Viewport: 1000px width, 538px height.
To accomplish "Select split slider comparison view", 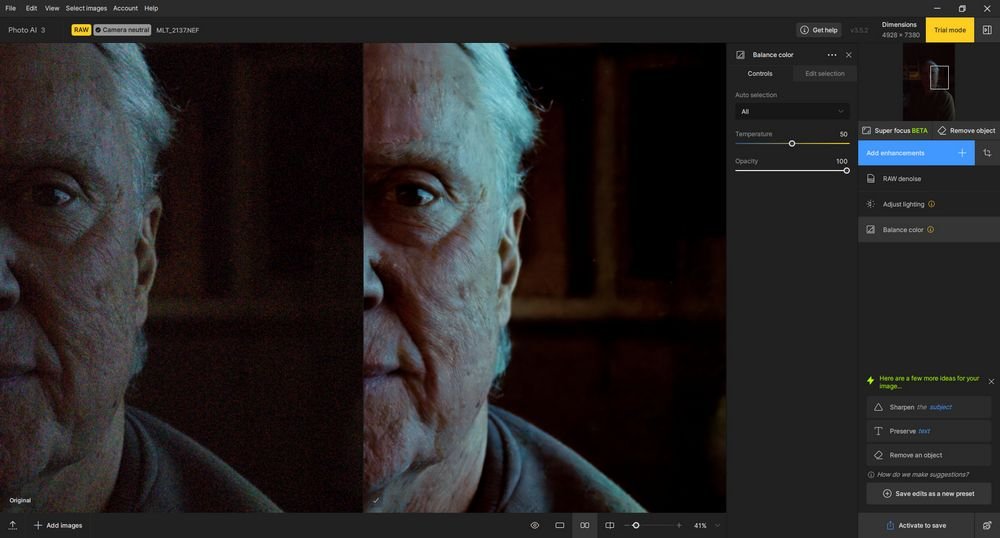I will [x=609, y=525].
